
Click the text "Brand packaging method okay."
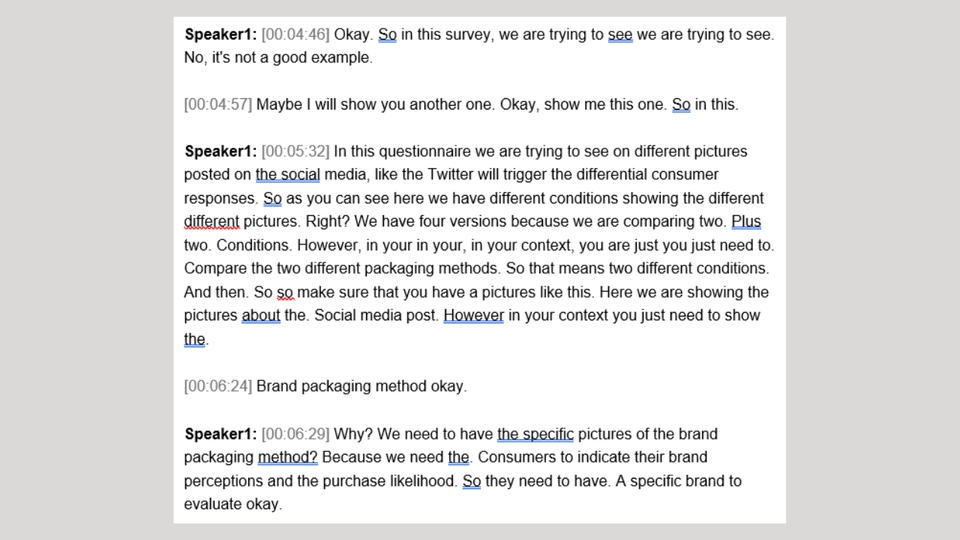click(x=362, y=386)
